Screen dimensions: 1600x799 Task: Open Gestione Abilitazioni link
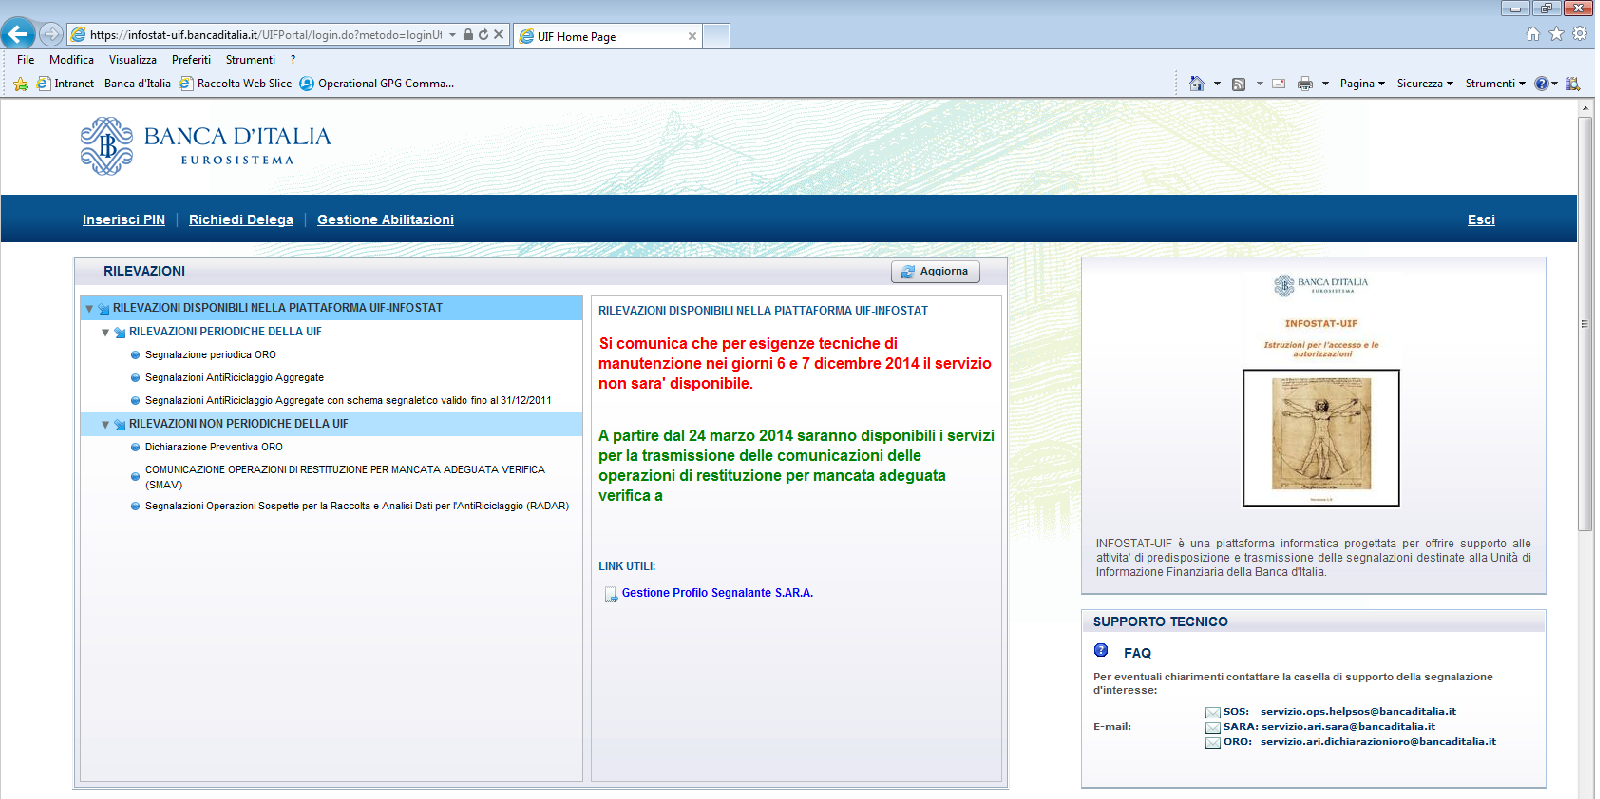(x=385, y=220)
